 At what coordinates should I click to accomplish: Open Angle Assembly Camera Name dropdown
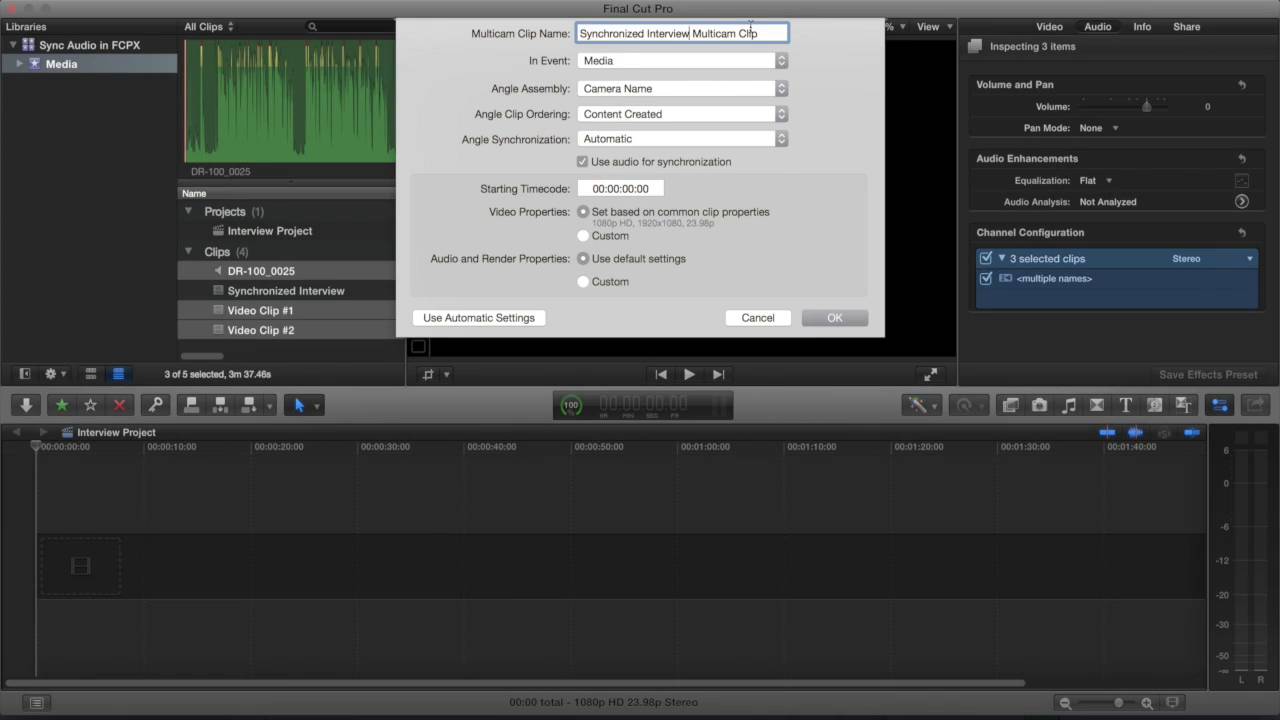tap(682, 88)
